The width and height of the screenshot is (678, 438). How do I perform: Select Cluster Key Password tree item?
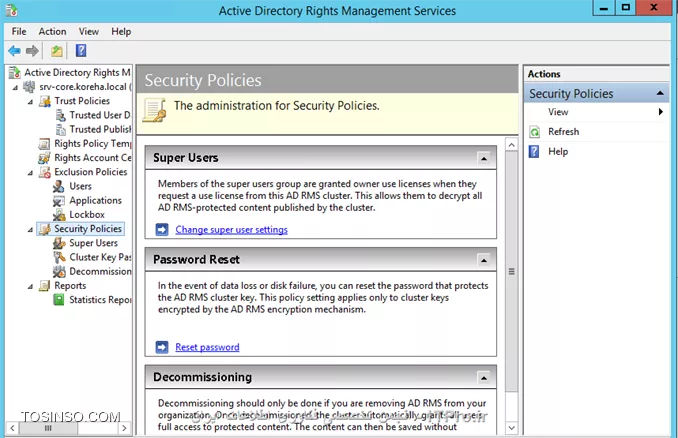100,257
